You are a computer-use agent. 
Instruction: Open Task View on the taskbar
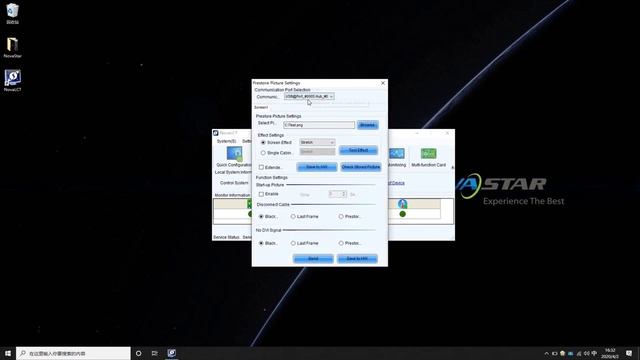pos(155,353)
